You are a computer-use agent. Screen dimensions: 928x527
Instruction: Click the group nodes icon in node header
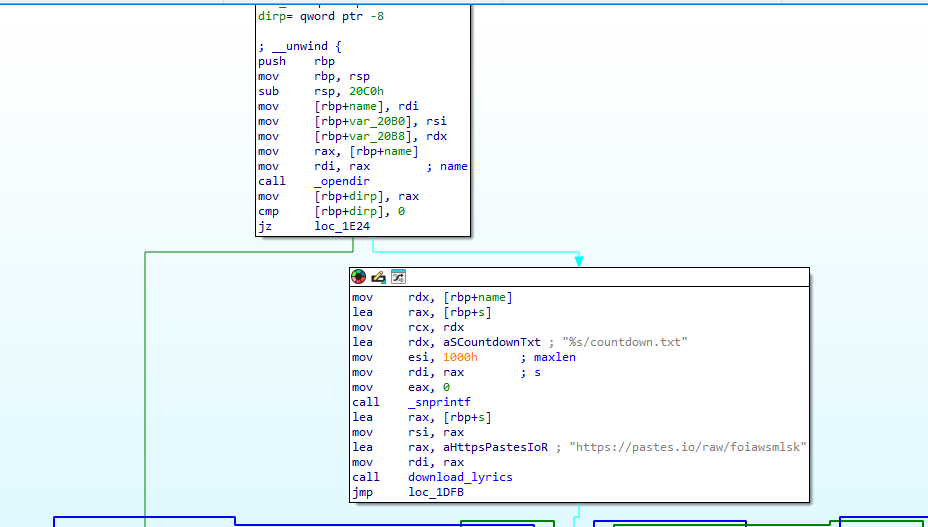click(398, 277)
